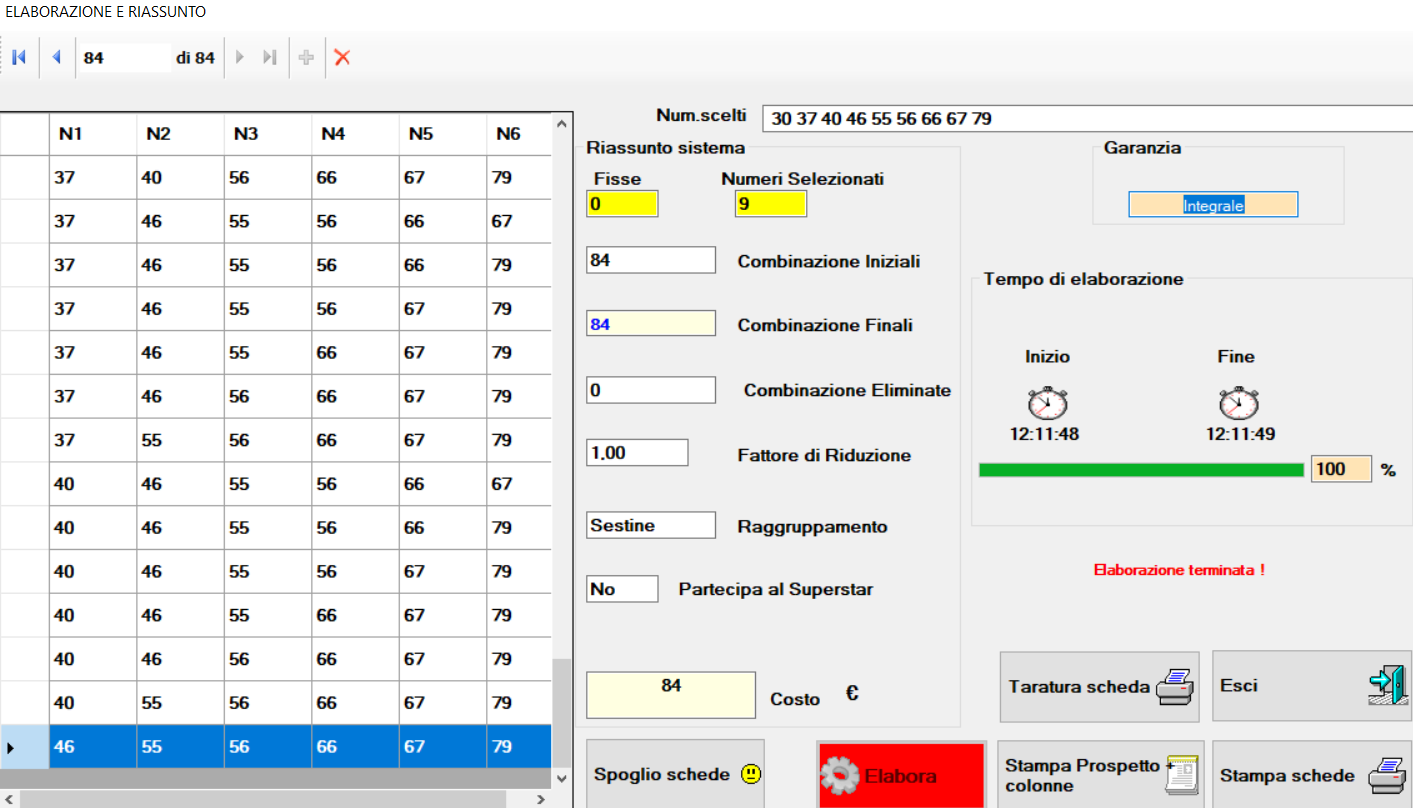
Task: Click the Combinazione Iniziali field
Action: coord(651,260)
